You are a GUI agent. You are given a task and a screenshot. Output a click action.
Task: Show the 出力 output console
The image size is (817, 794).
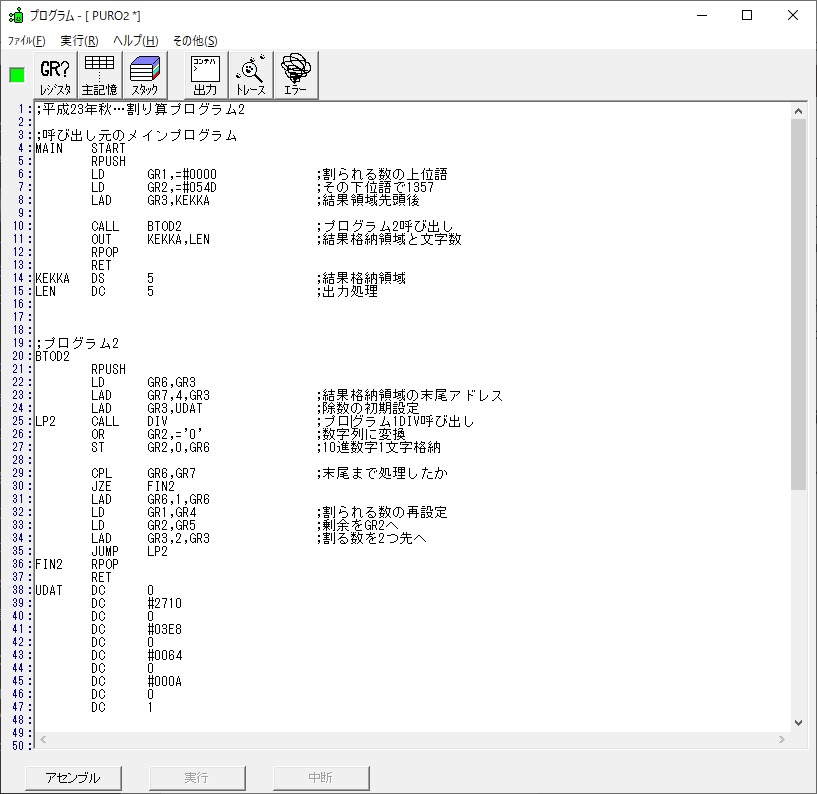point(206,75)
